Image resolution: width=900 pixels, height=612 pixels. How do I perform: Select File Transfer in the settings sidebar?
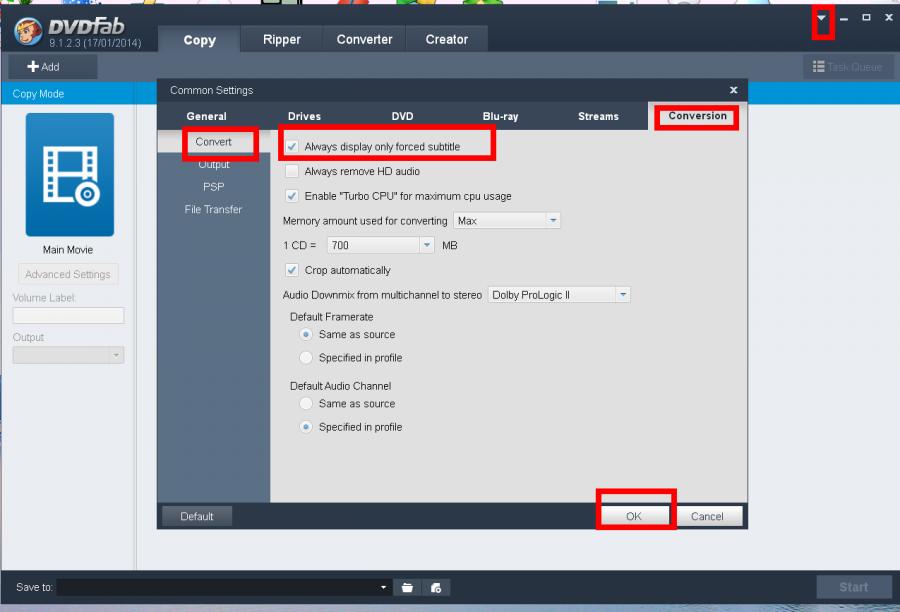214,209
